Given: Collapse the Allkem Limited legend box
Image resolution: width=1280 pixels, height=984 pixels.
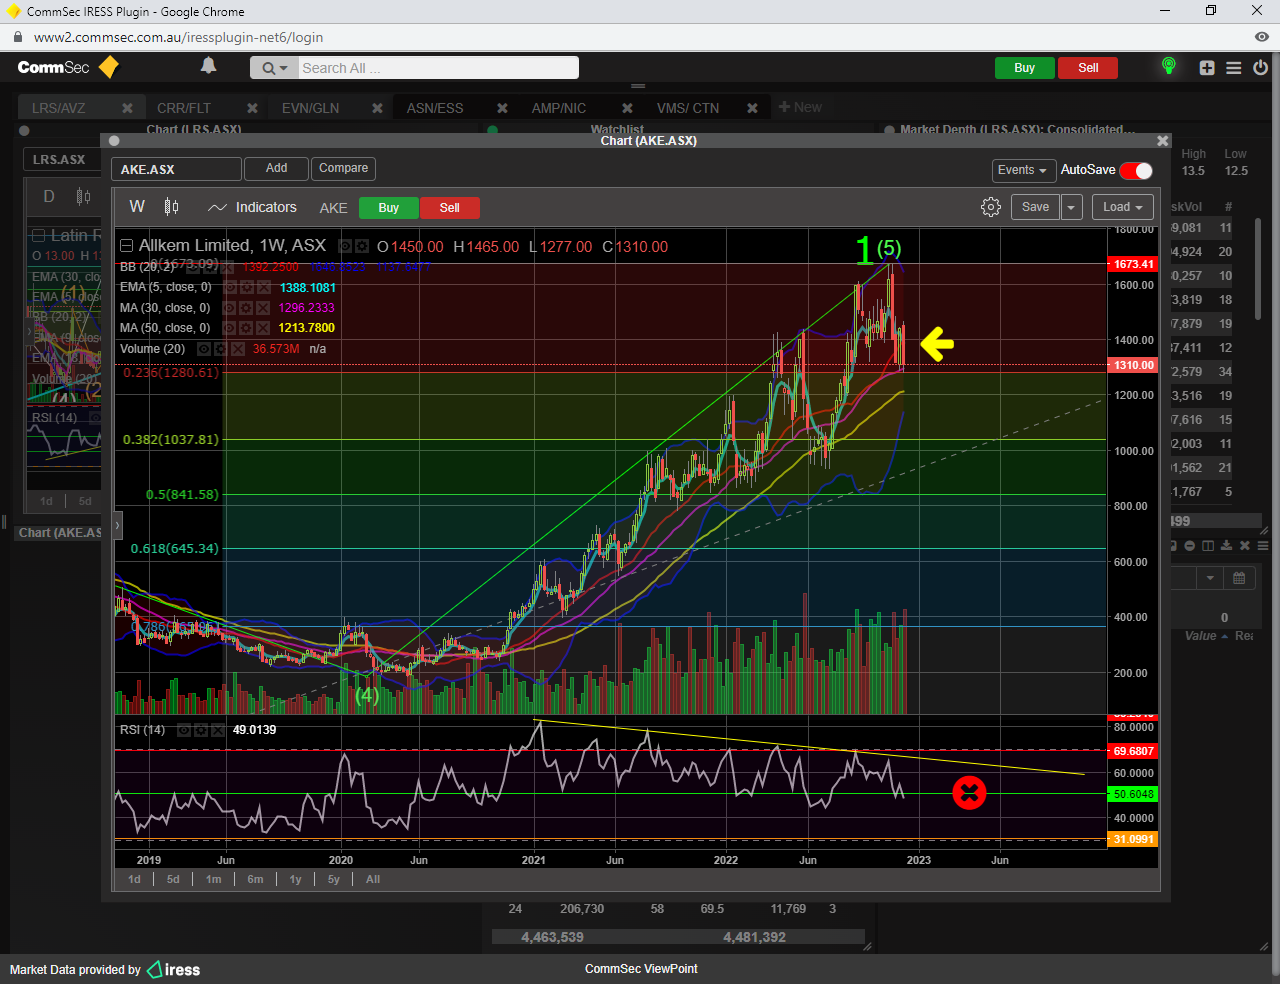Looking at the screenshot, I should coord(127,246).
